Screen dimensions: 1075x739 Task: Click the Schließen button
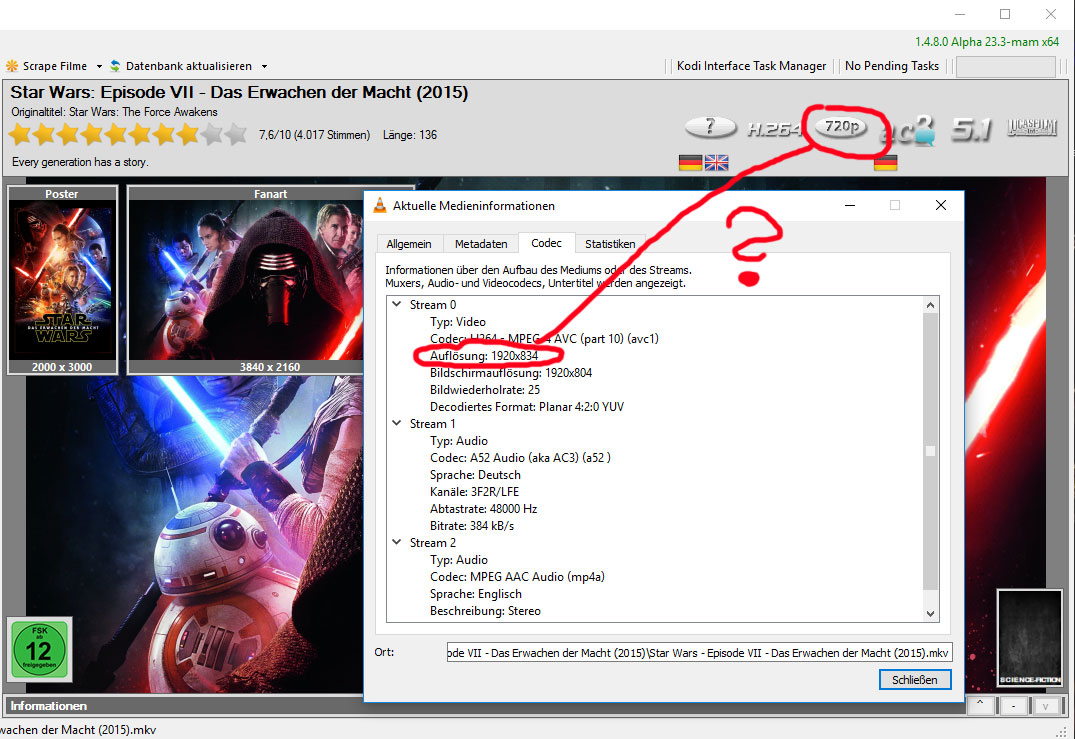pos(915,679)
